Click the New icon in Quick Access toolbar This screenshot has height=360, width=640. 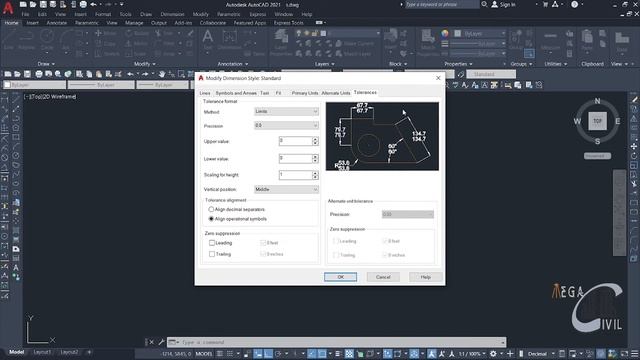pyautogui.click(x=23, y=4)
